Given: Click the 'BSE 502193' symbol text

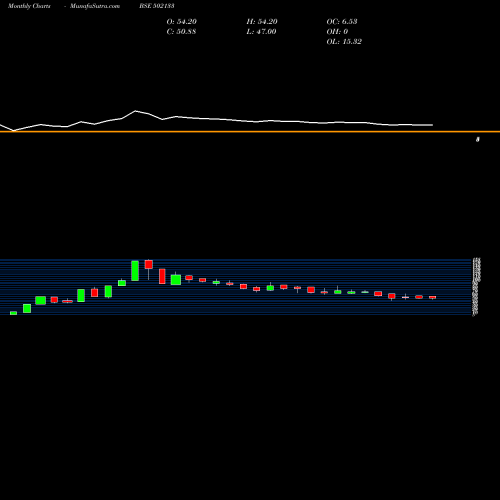Looking at the screenshot, I should point(157,6).
